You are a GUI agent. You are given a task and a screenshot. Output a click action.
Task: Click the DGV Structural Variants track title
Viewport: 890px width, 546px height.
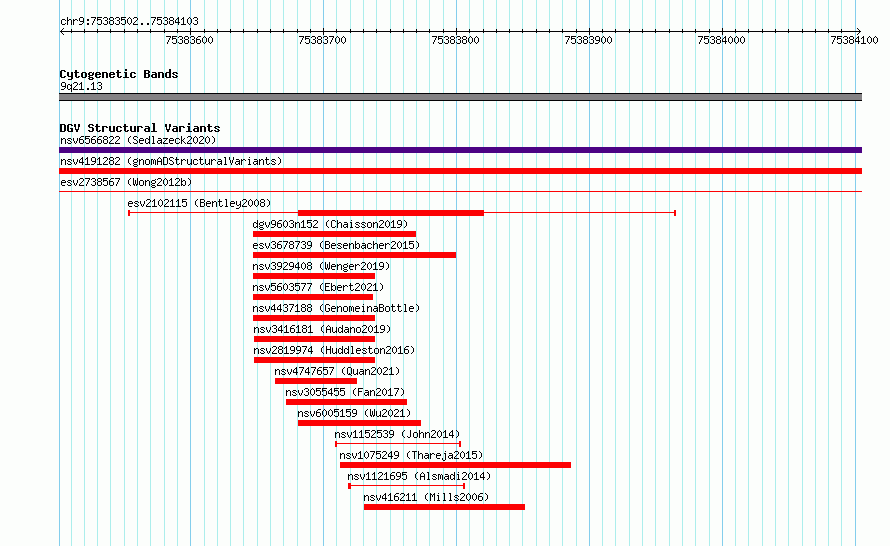(x=140, y=128)
